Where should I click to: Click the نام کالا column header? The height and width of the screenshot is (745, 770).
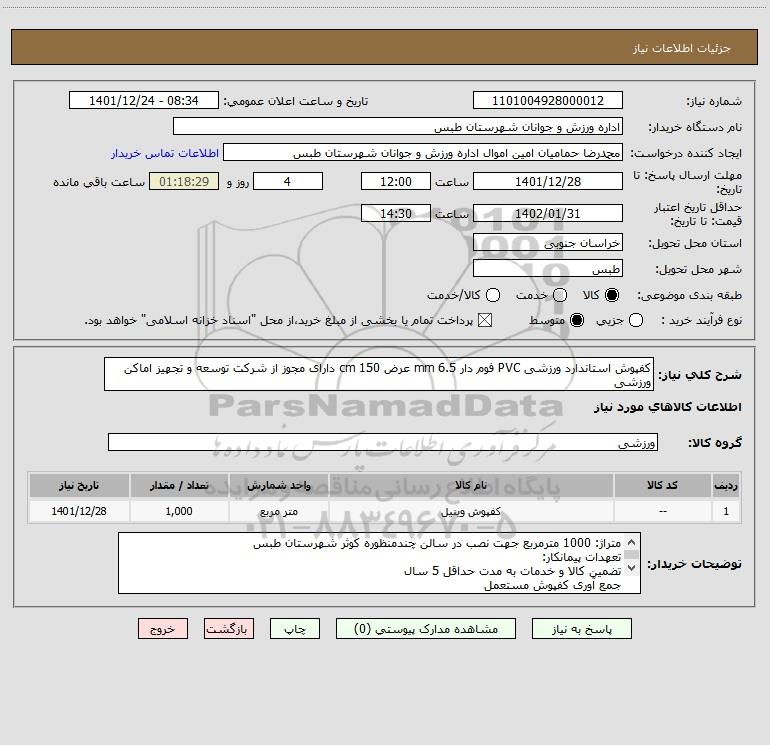pos(471,485)
